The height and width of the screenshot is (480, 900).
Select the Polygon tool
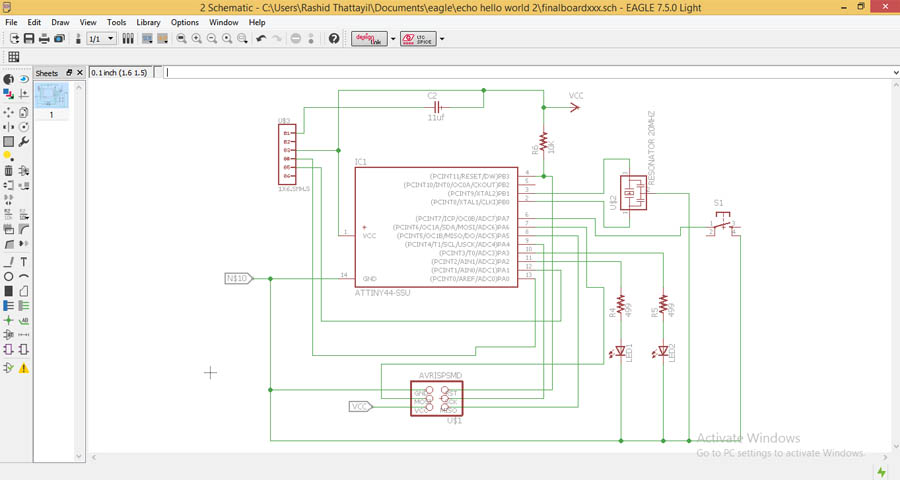(x=24, y=291)
